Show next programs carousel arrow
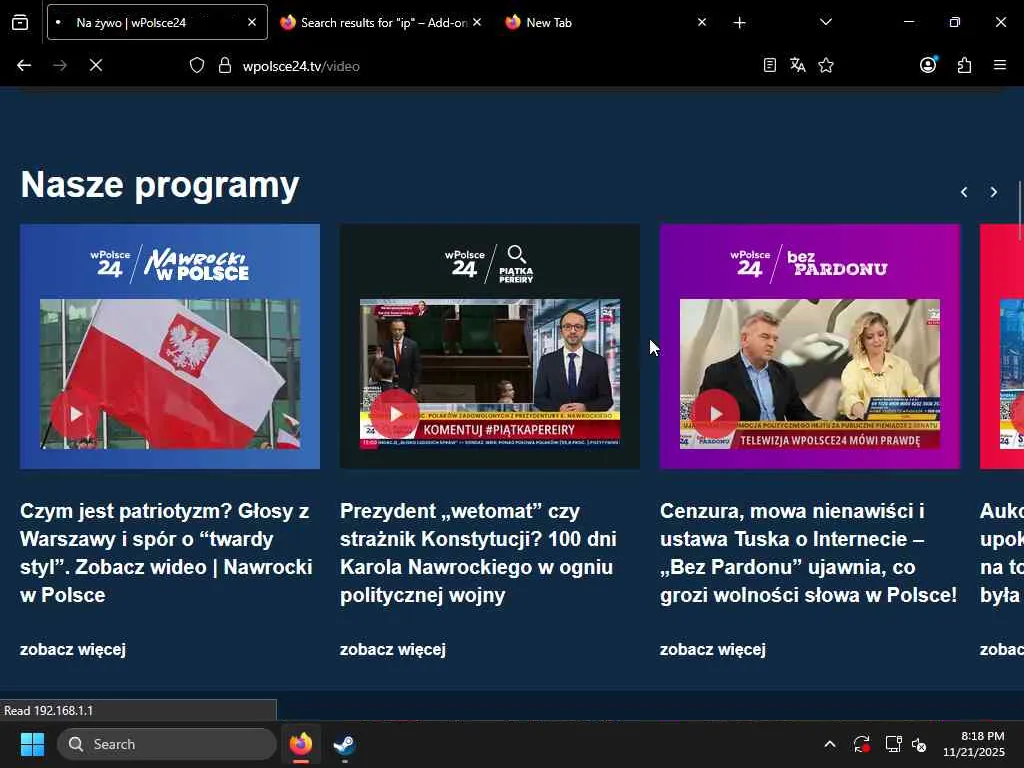 (993, 192)
